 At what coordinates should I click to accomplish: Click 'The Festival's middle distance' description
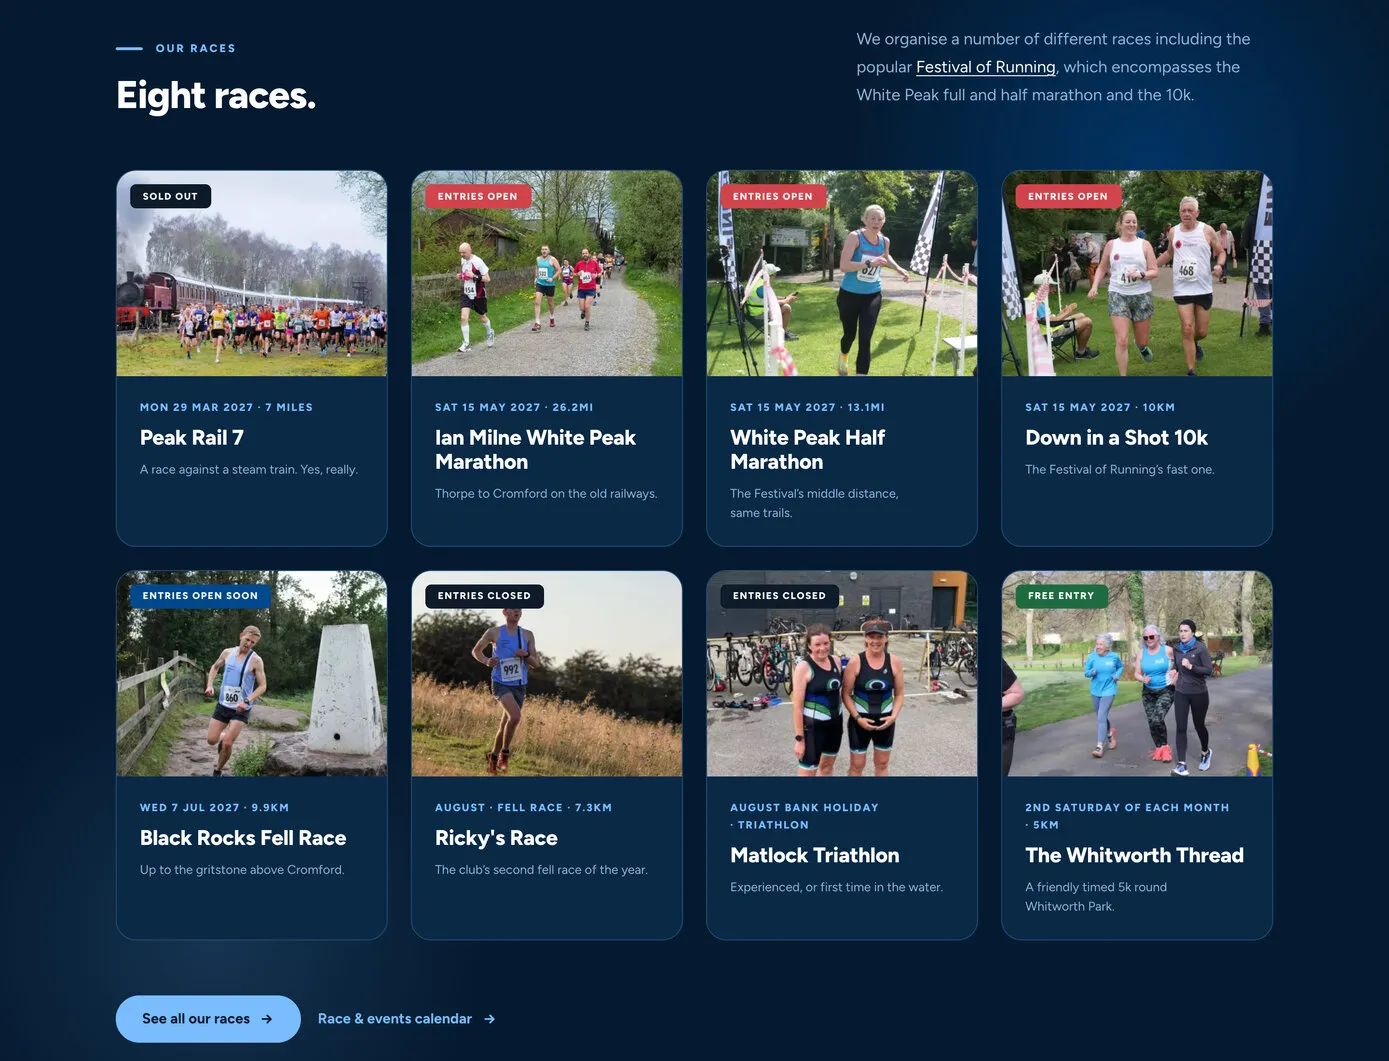(x=814, y=503)
